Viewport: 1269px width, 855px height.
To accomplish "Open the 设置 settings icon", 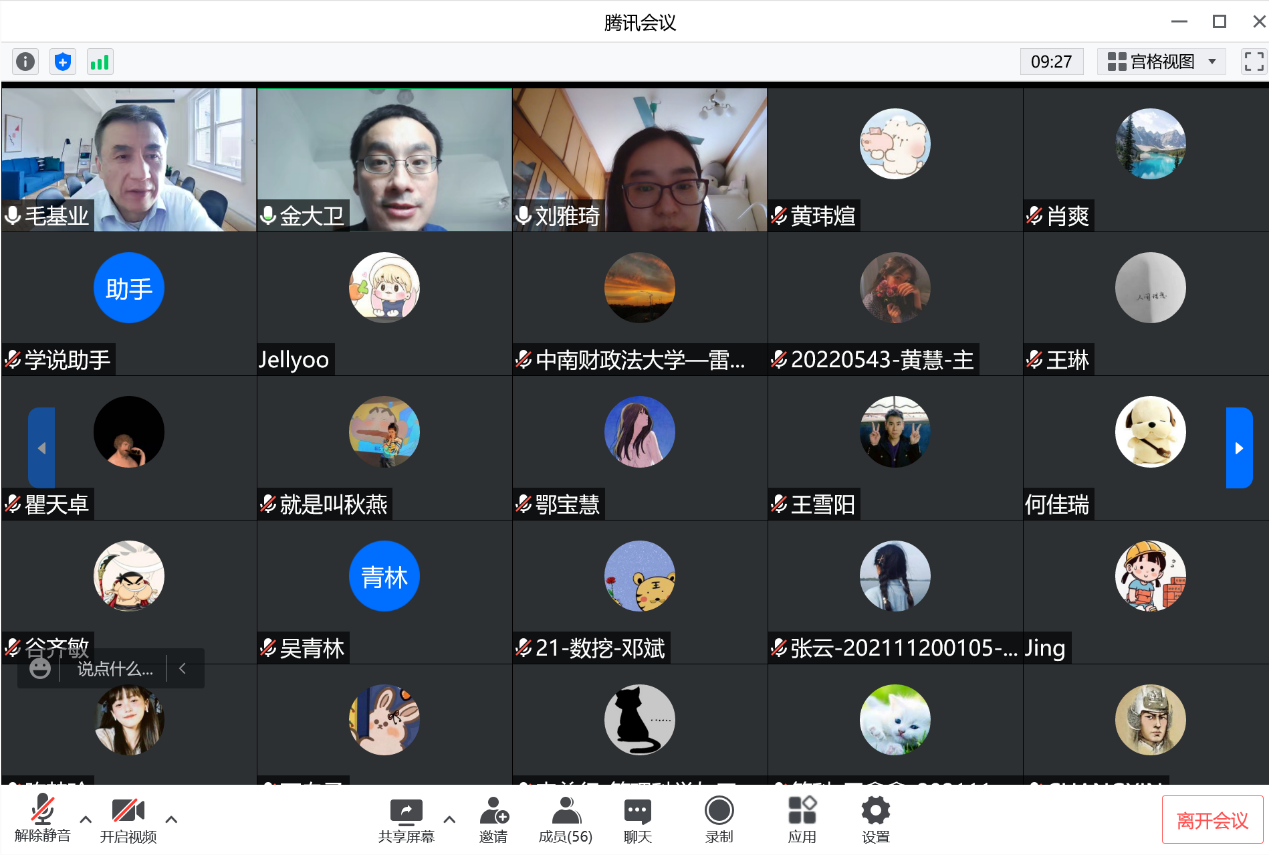I will coord(875,818).
